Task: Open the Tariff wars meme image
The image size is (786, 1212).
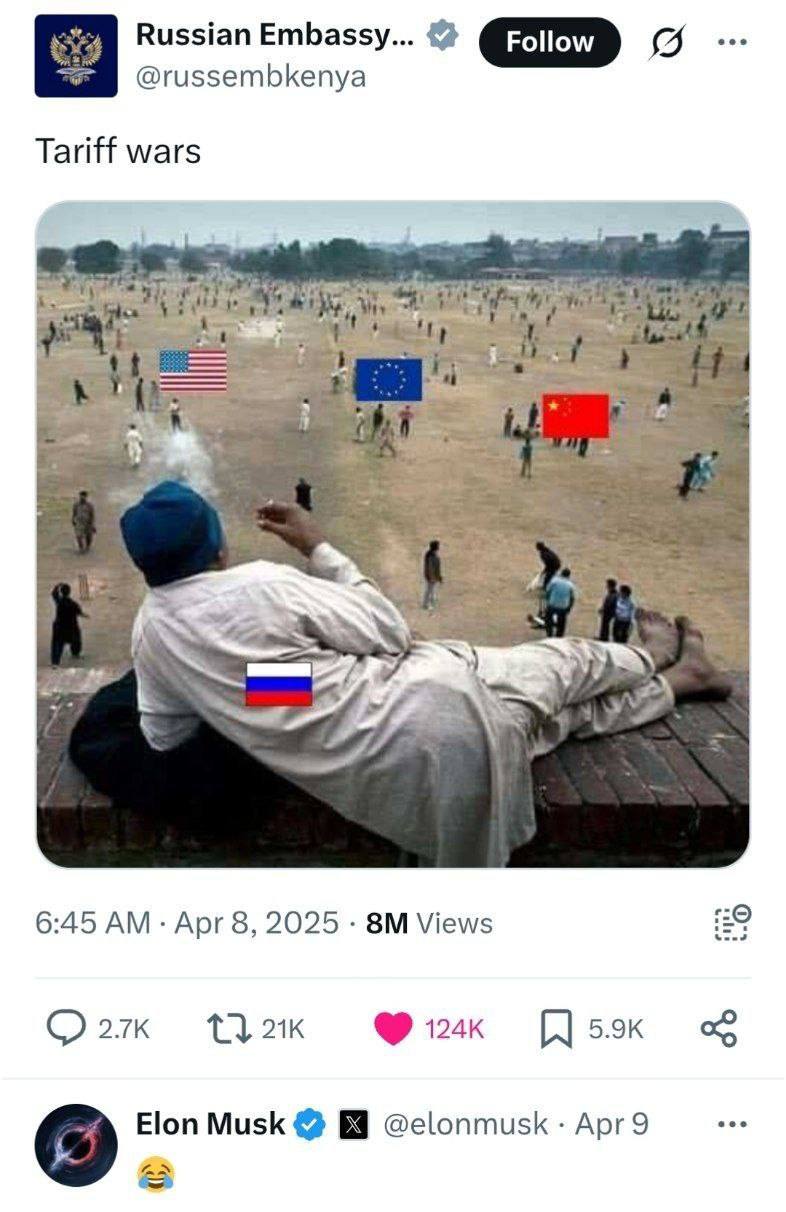Action: tap(393, 534)
